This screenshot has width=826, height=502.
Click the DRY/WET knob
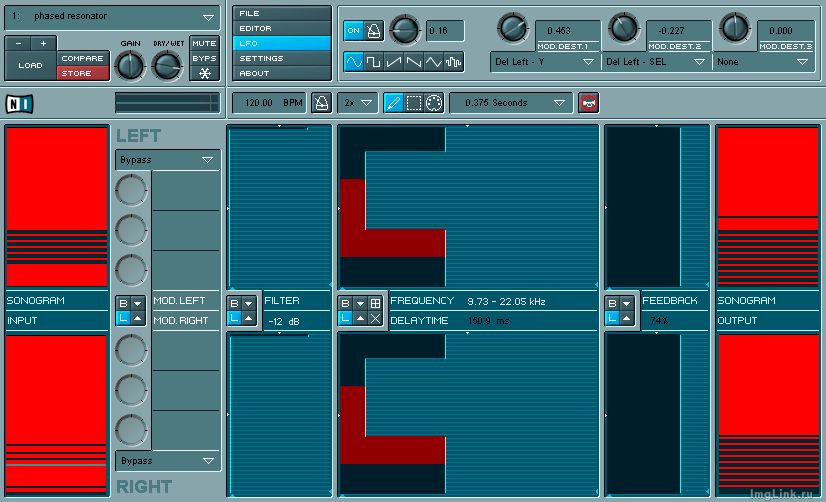[167, 66]
